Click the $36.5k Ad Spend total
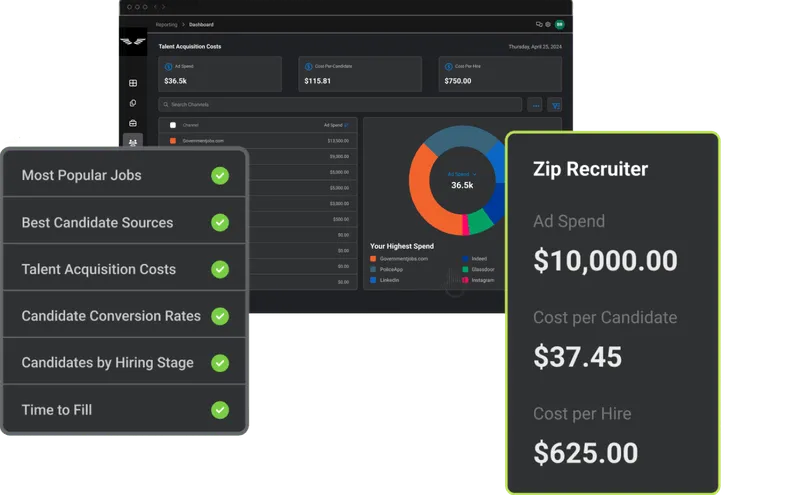The image size is (800, 495). [176, 81]
